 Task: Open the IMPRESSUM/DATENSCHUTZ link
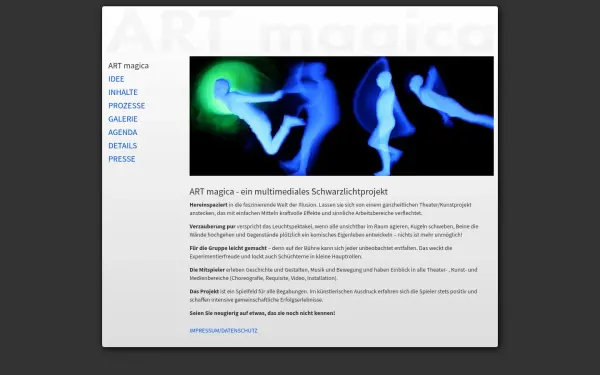click(223, 331)
